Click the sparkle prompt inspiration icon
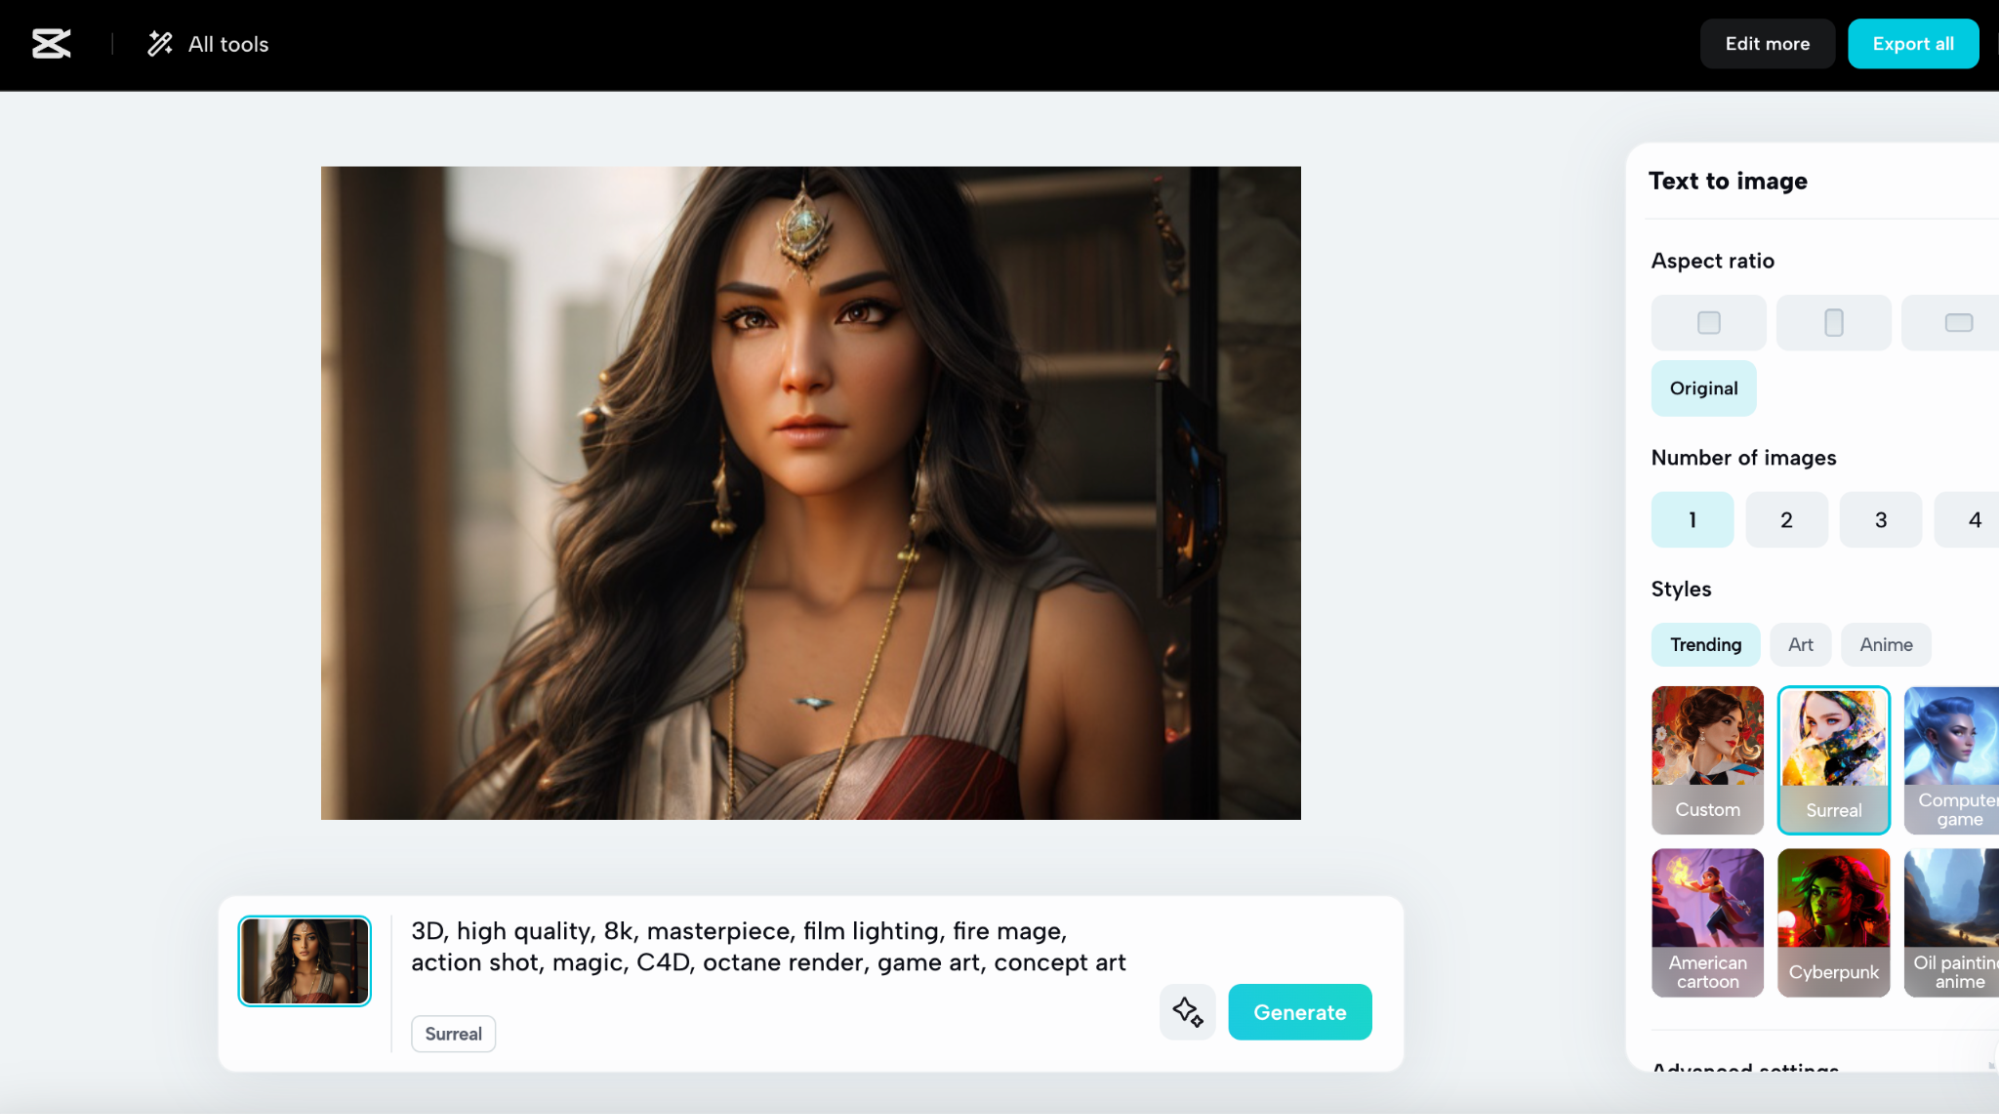 coord(1187,1012)
